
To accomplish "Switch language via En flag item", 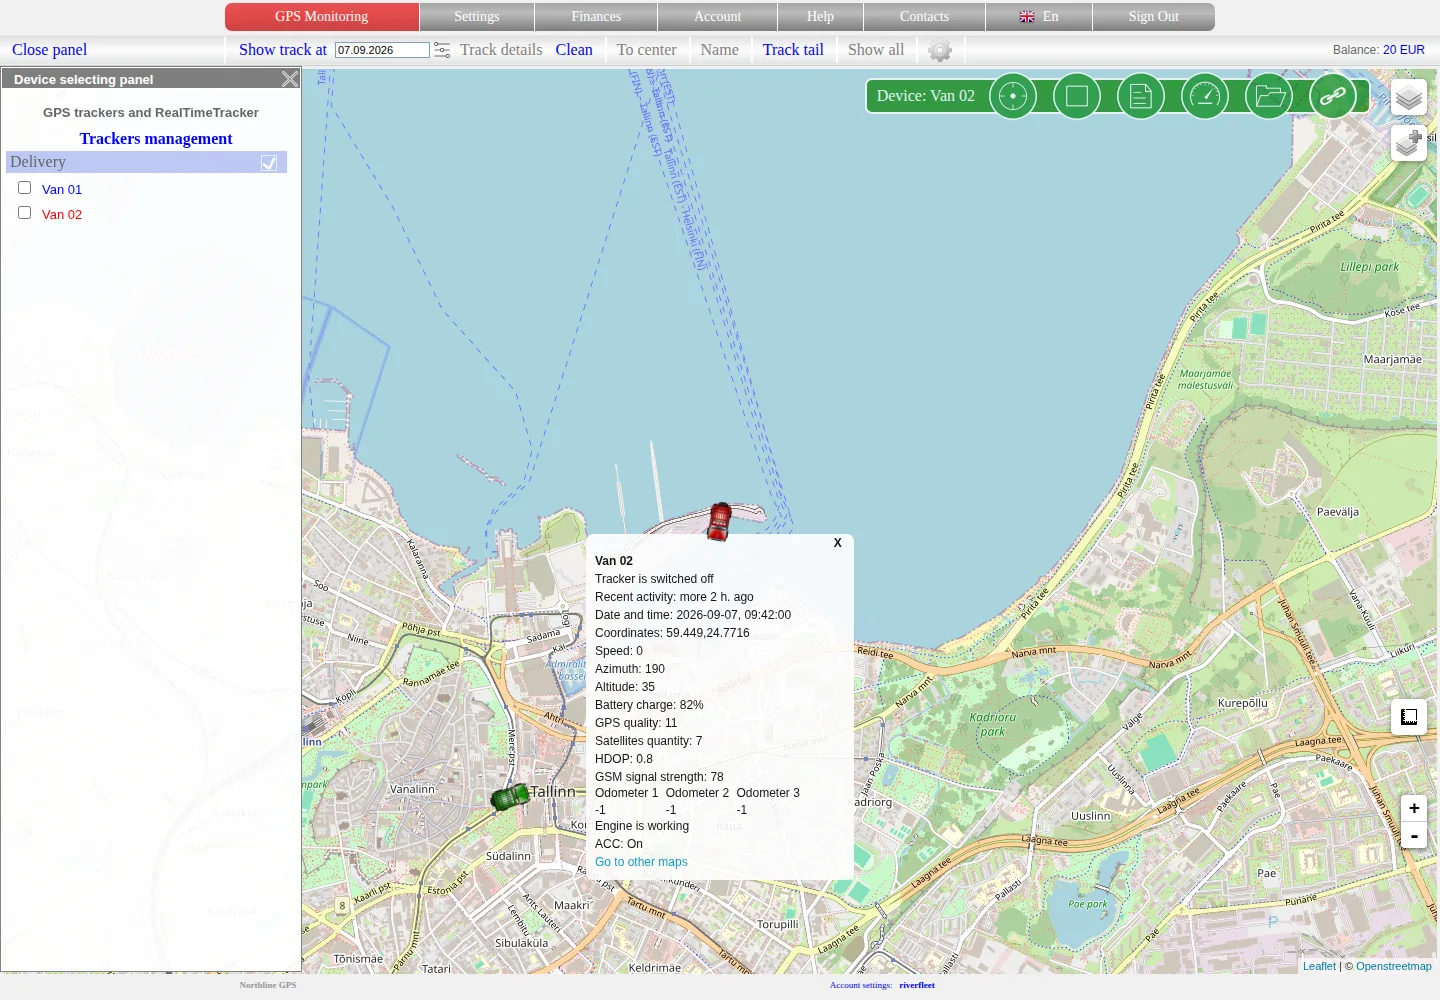I will [x=1039, y=17].
